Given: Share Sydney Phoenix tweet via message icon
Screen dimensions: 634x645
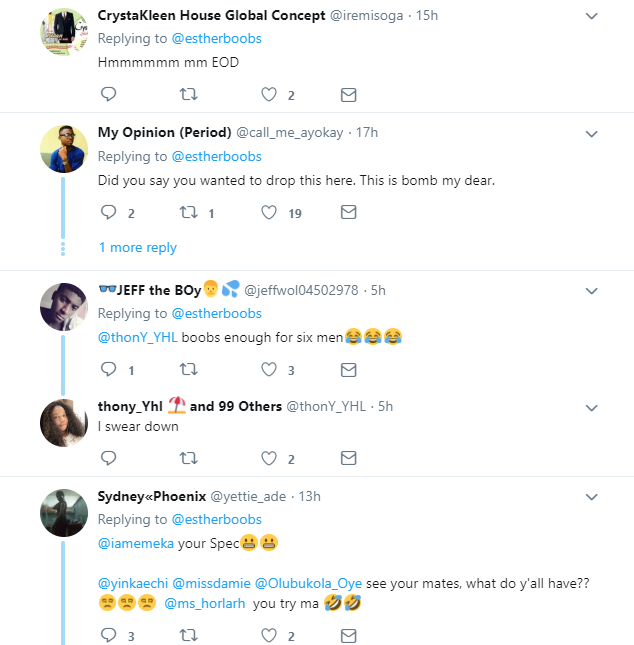Looking at the screenshot, I should [348, 635].
